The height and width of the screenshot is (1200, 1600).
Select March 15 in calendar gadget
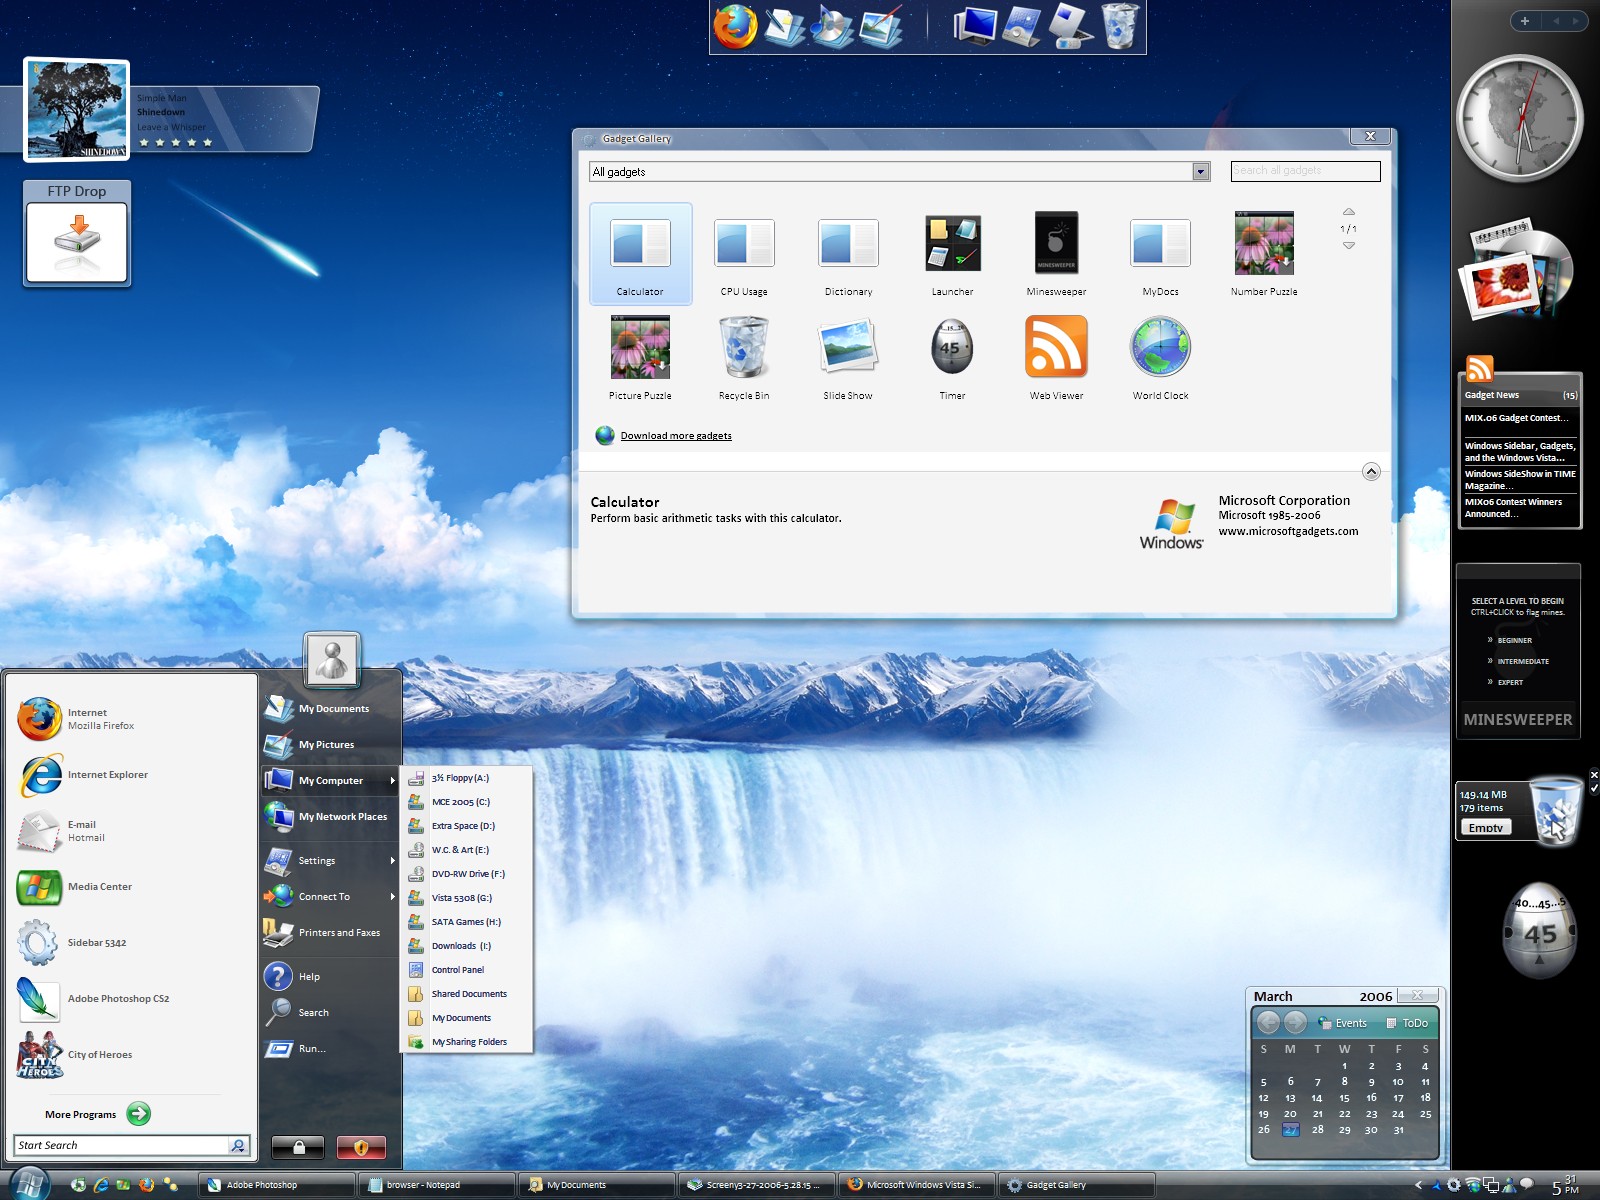click(x=1344, y=1098)
